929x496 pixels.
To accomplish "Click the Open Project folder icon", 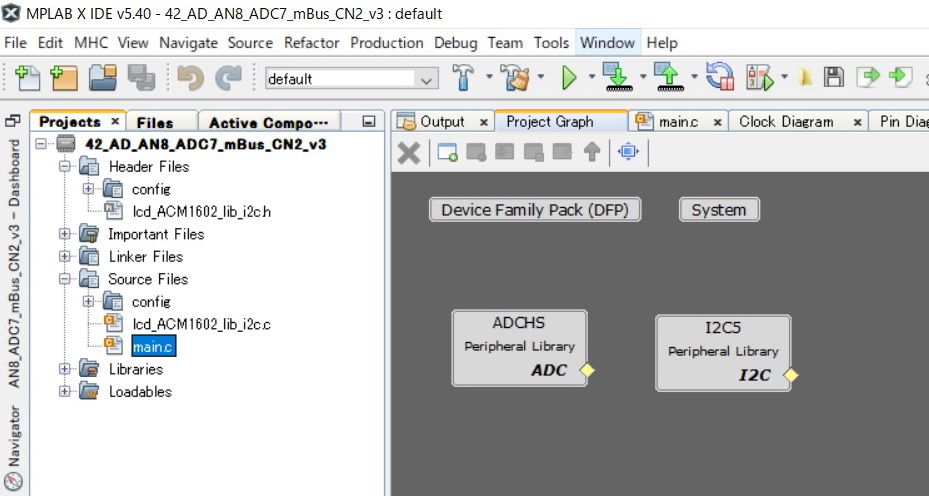I will (x=102, y=78).
